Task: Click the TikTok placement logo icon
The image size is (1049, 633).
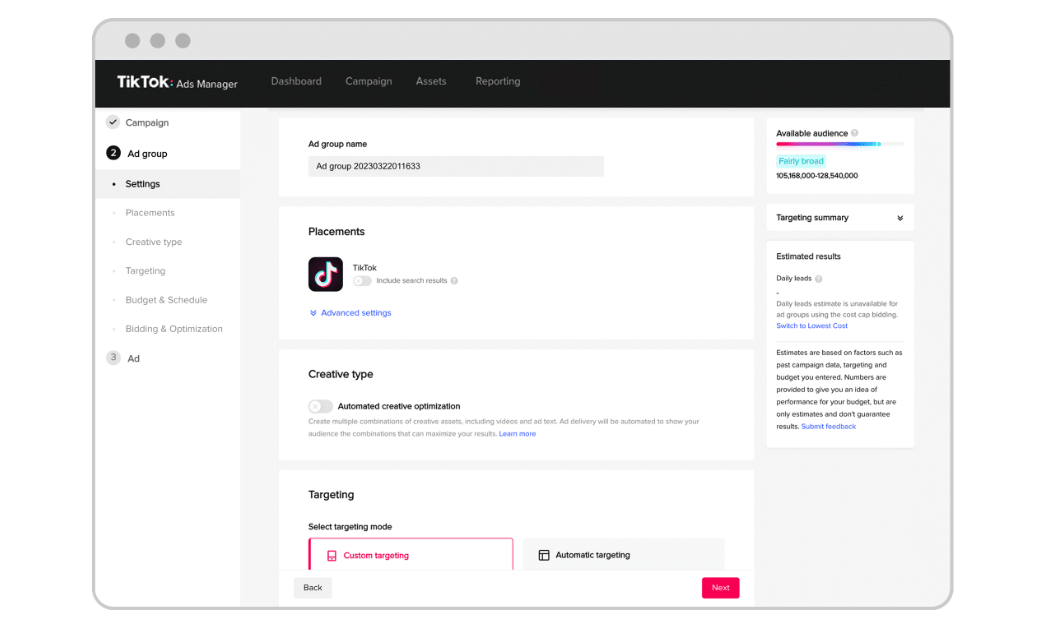Action: point(324,273)
